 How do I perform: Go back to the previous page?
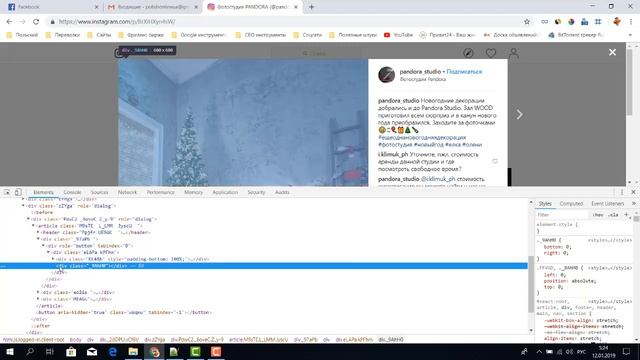[9, 22]
